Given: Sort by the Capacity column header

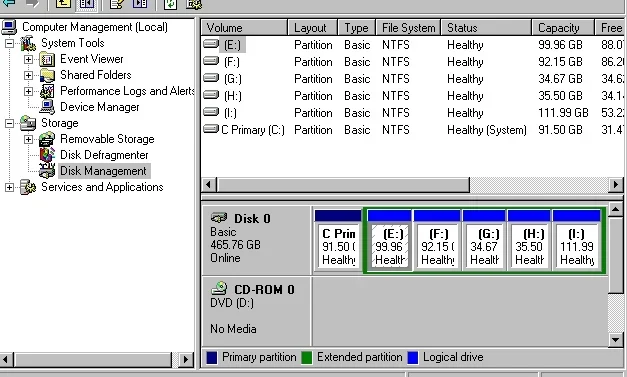Looking at the screenshot, I should point(563,28).
